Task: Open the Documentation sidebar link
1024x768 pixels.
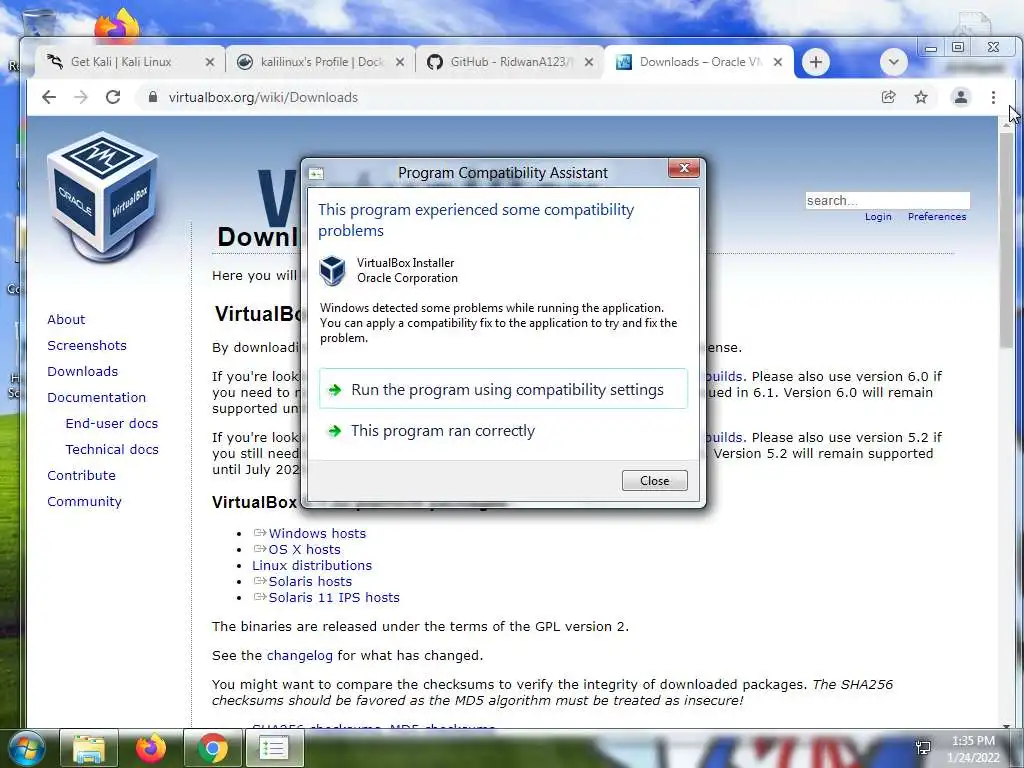Action: coord(97,398)
